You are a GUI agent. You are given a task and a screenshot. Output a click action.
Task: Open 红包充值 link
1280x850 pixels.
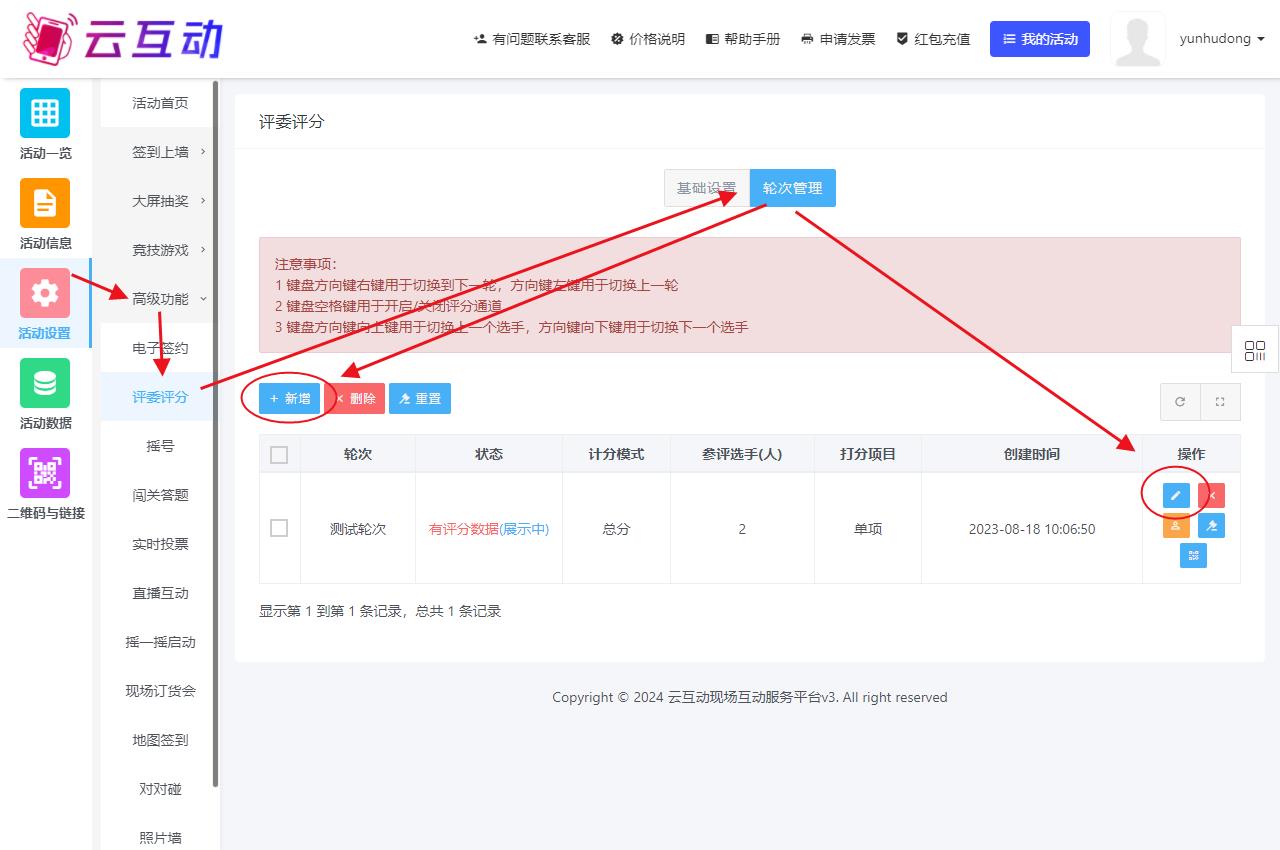(933, 39)
